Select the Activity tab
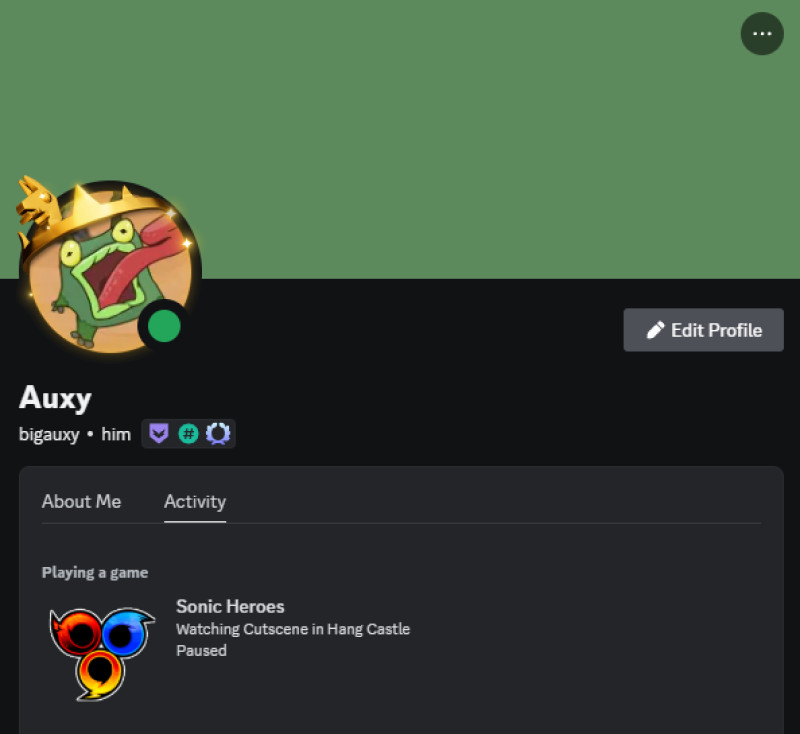The width and height of the screenshot is (800, 734). point(195,502)
